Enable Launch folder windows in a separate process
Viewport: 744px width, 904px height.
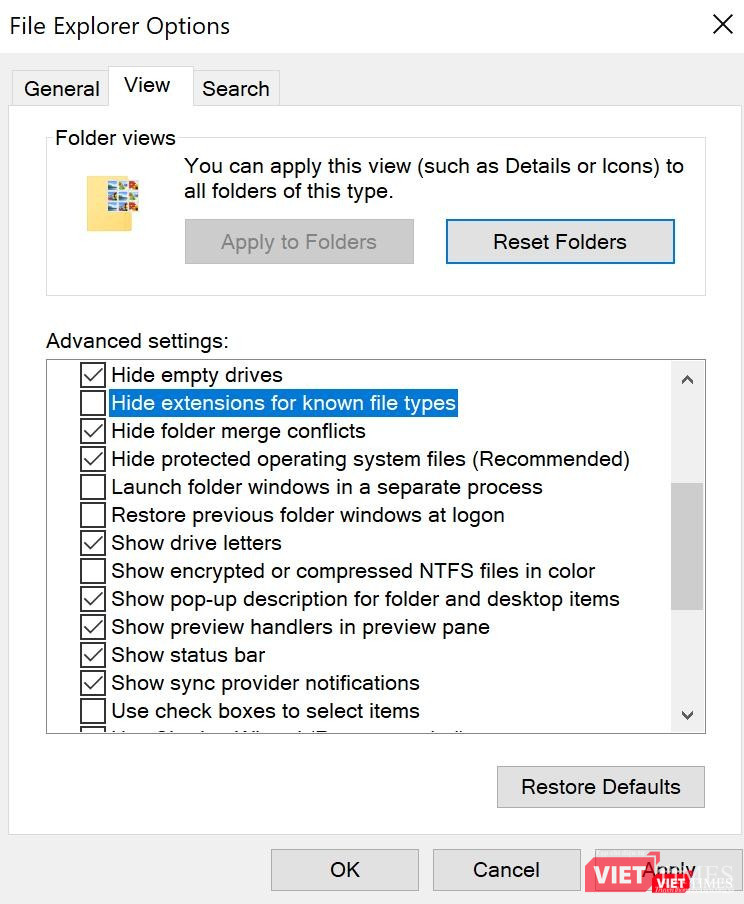coord(91,486)
